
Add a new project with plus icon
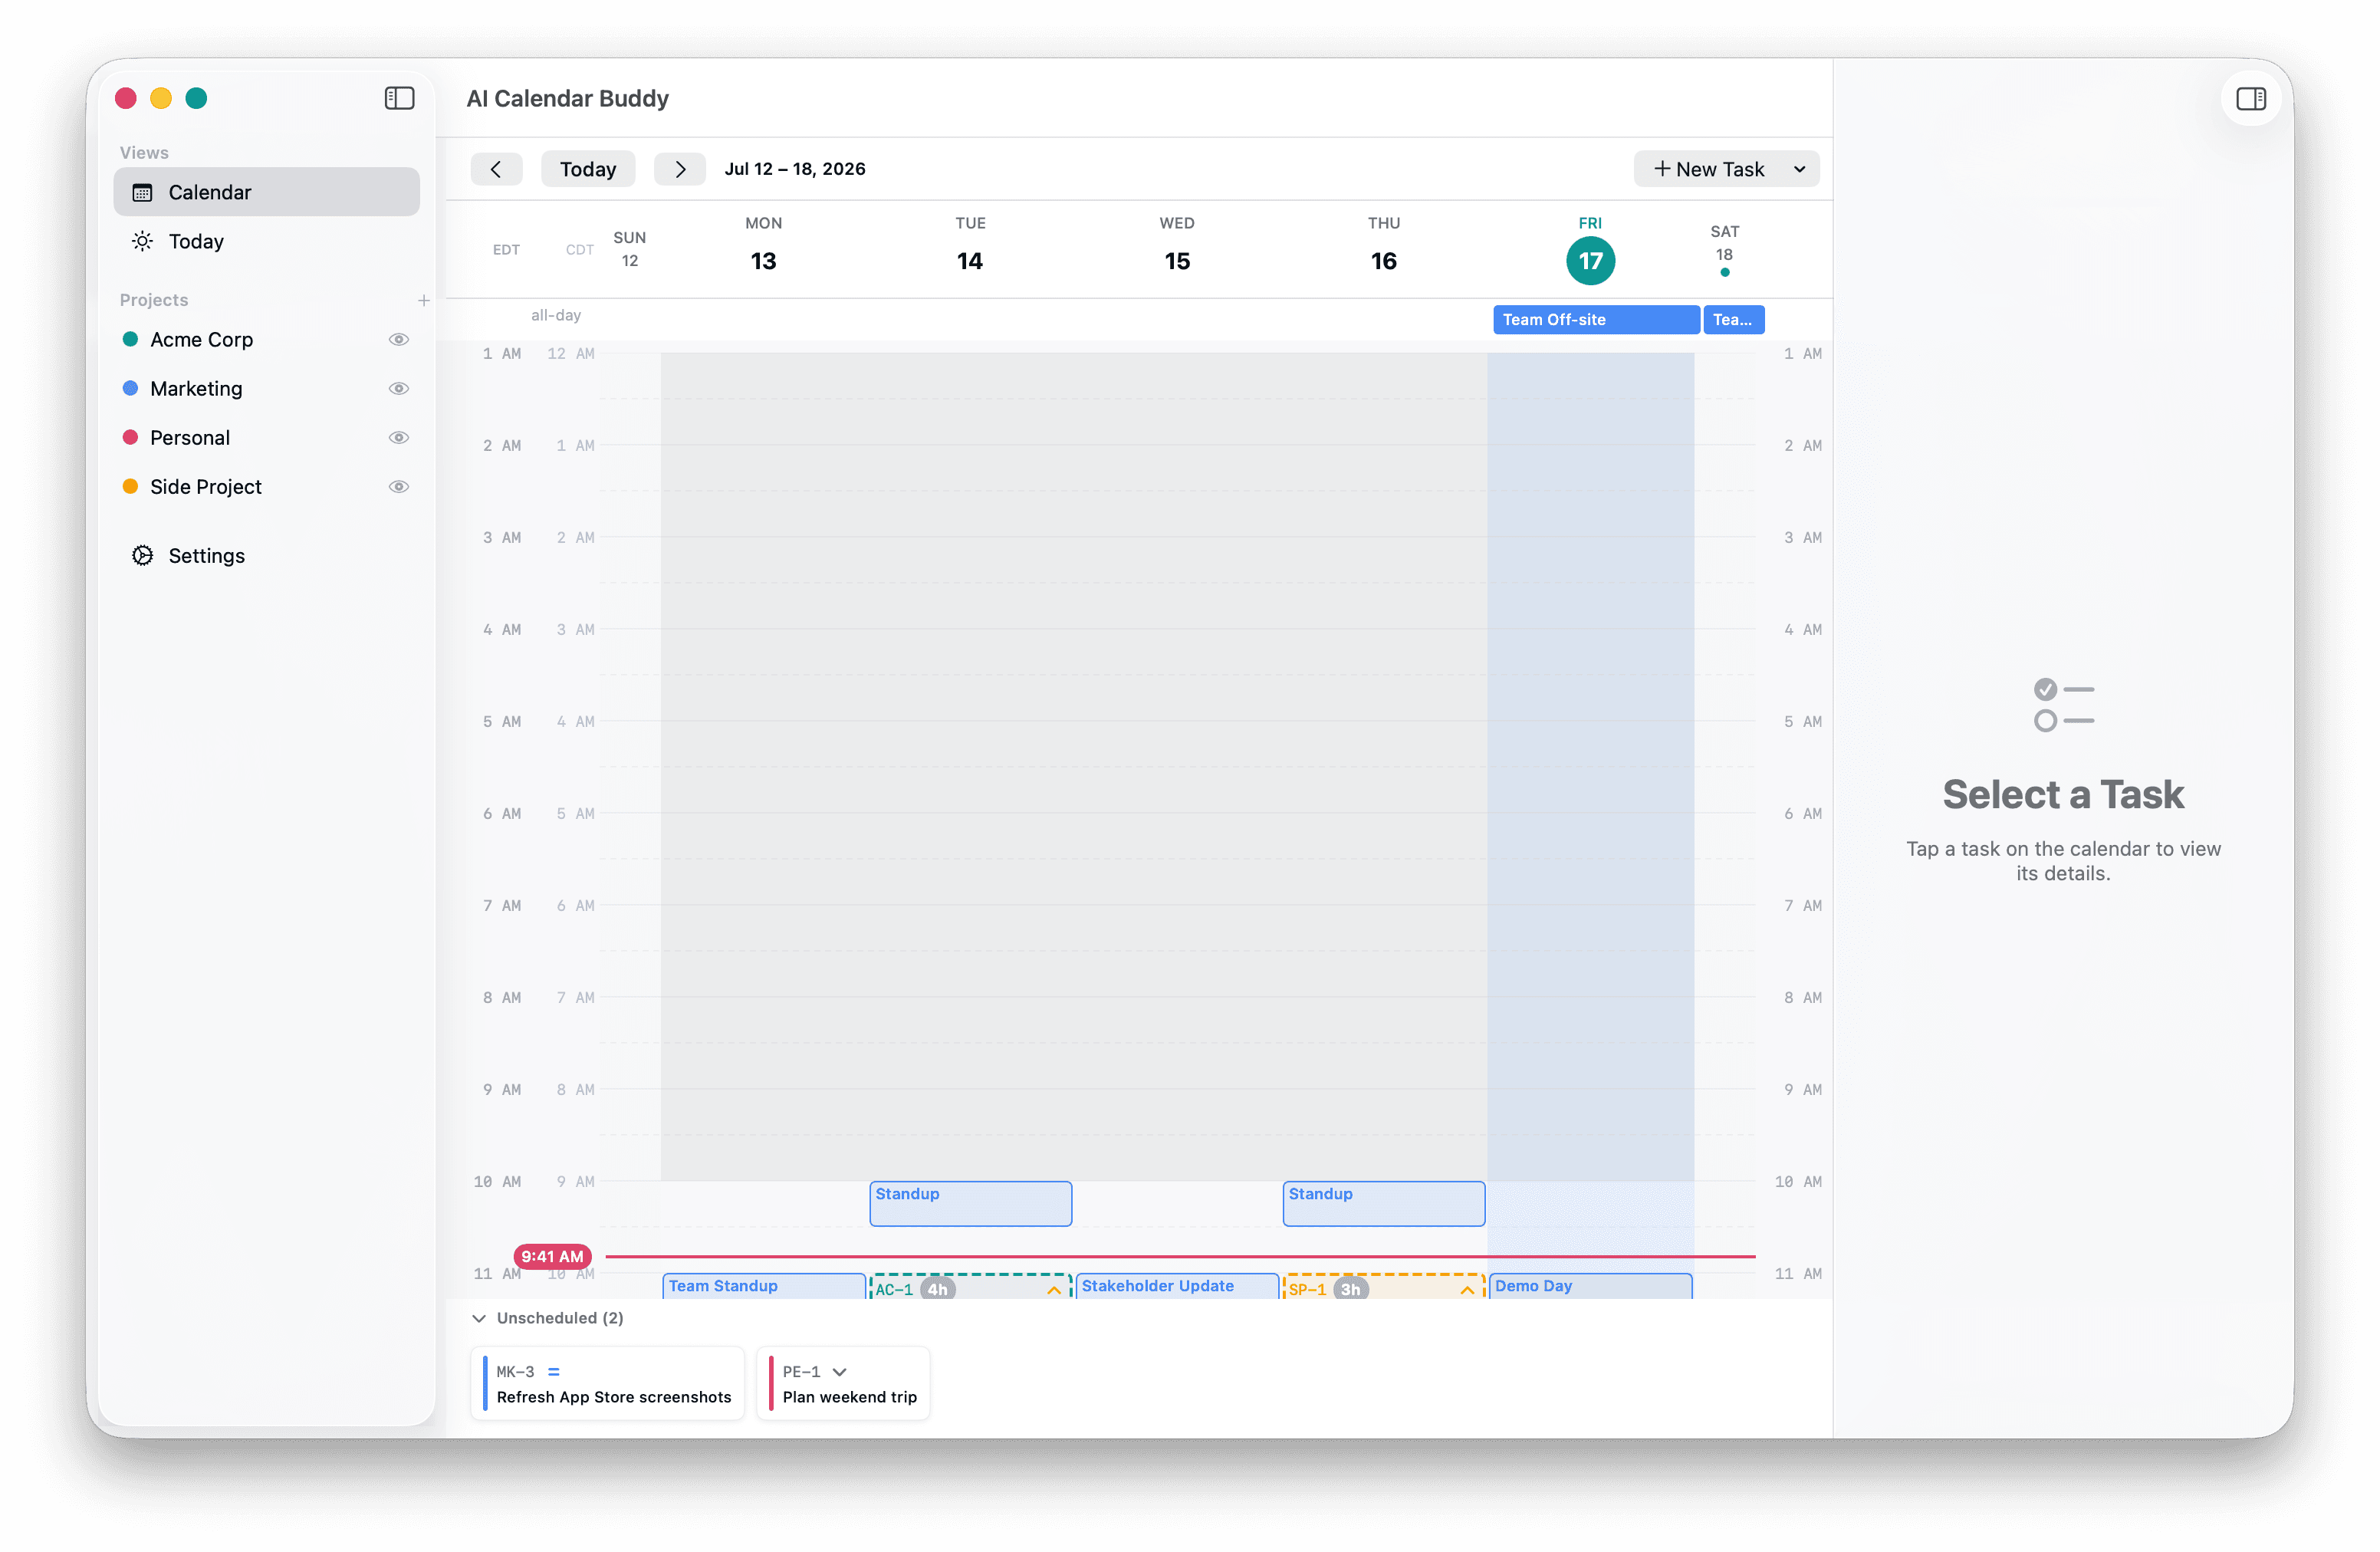(424, 300)
